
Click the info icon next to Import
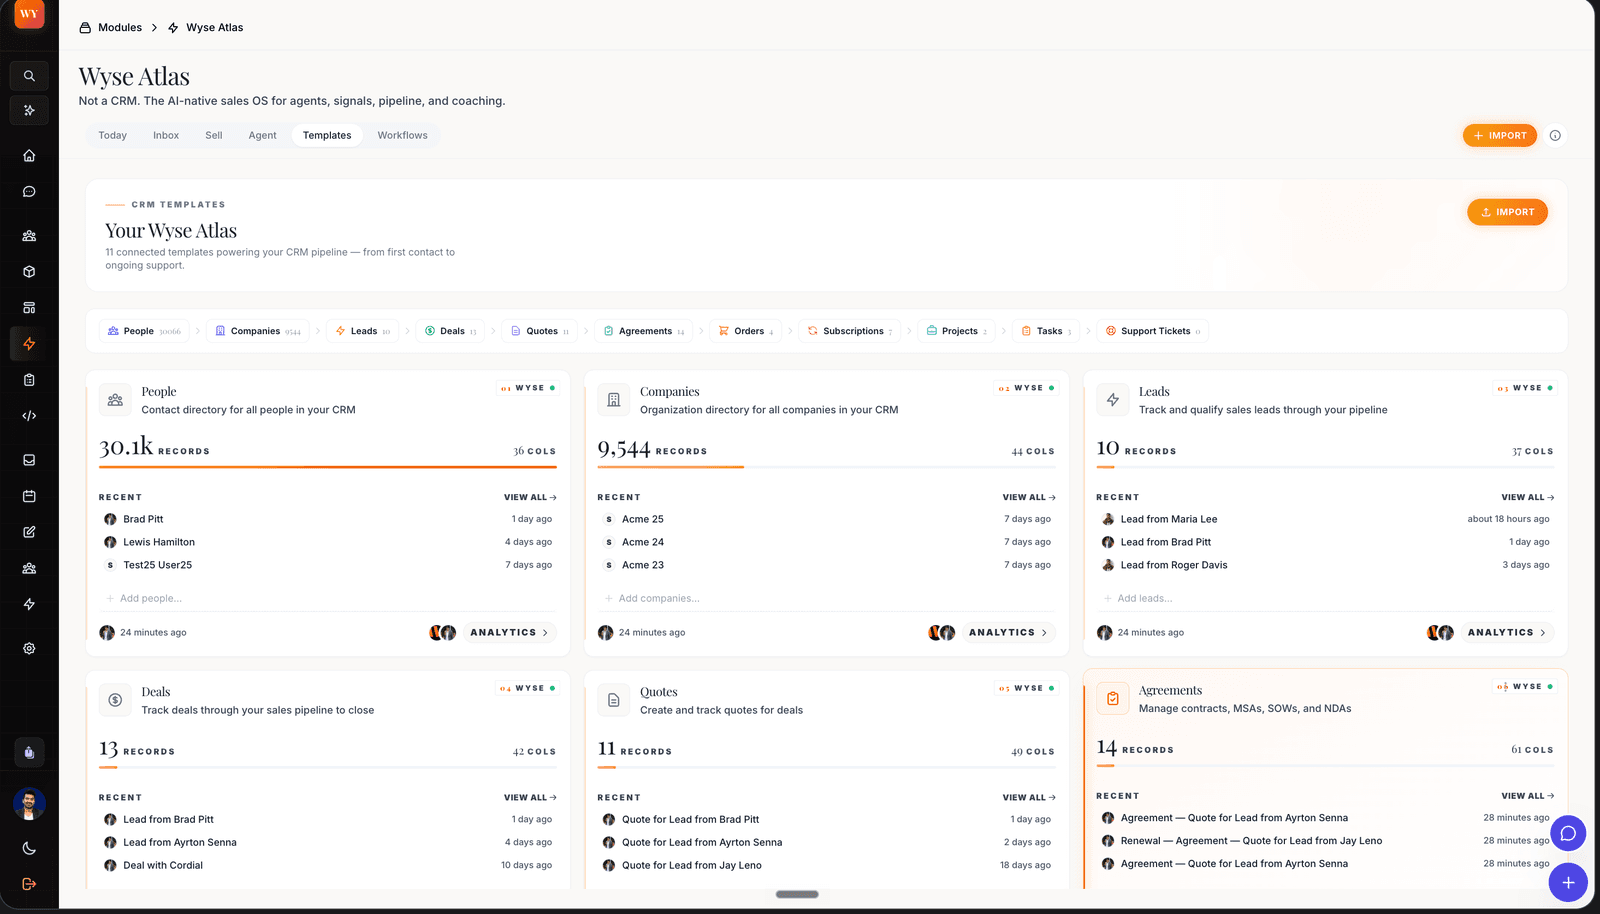[x=1555, y=136]
